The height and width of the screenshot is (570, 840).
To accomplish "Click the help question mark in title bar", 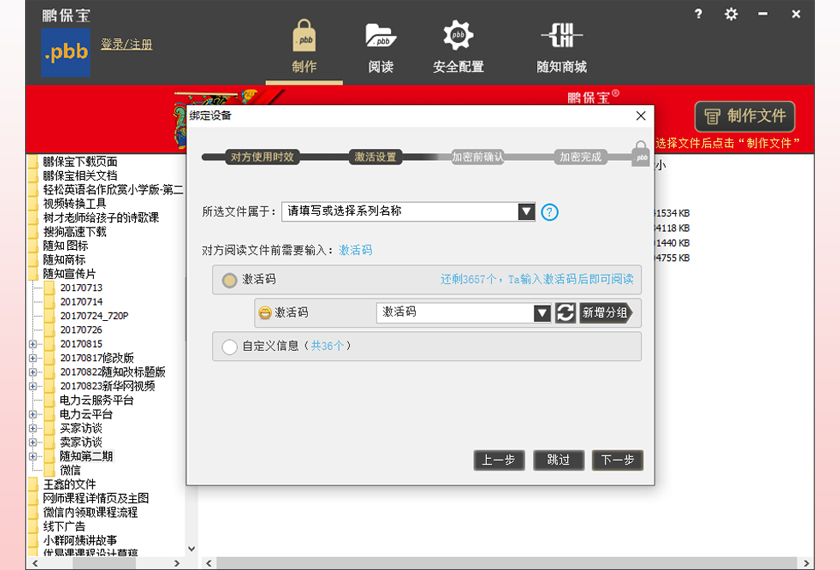I will pos(698,14).
